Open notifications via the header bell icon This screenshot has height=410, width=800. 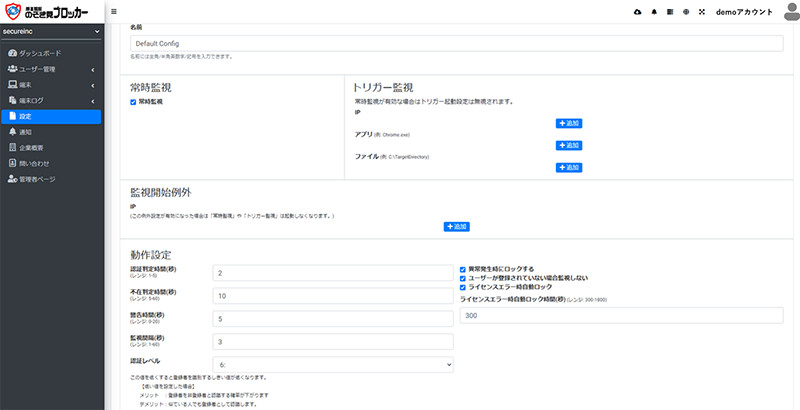click(x=654, y=11)
